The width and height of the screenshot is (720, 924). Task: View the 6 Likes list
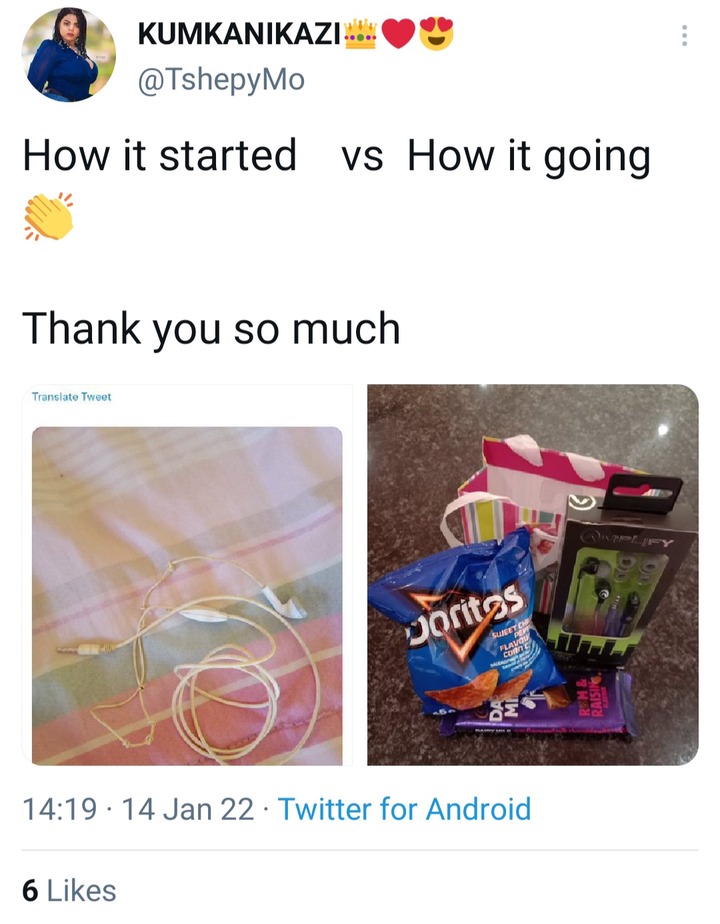point(69,890)
